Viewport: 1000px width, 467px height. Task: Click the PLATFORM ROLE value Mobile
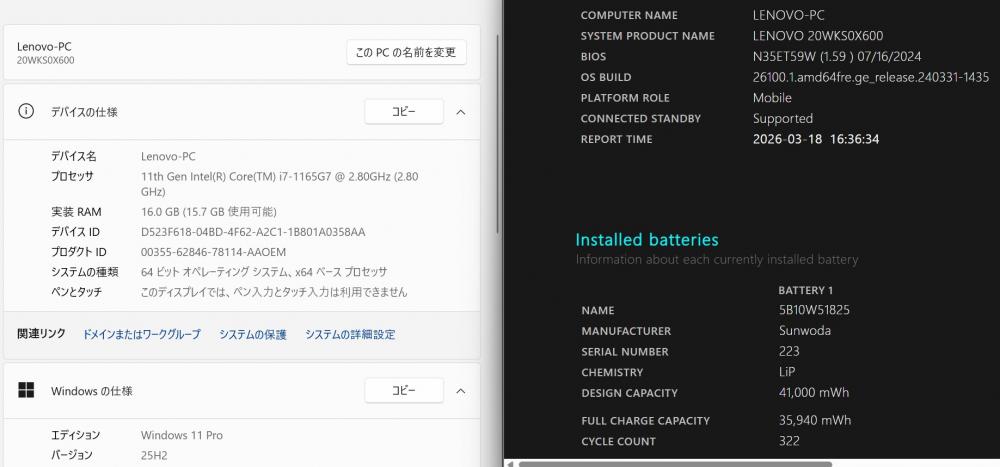(x=772, y=98)
